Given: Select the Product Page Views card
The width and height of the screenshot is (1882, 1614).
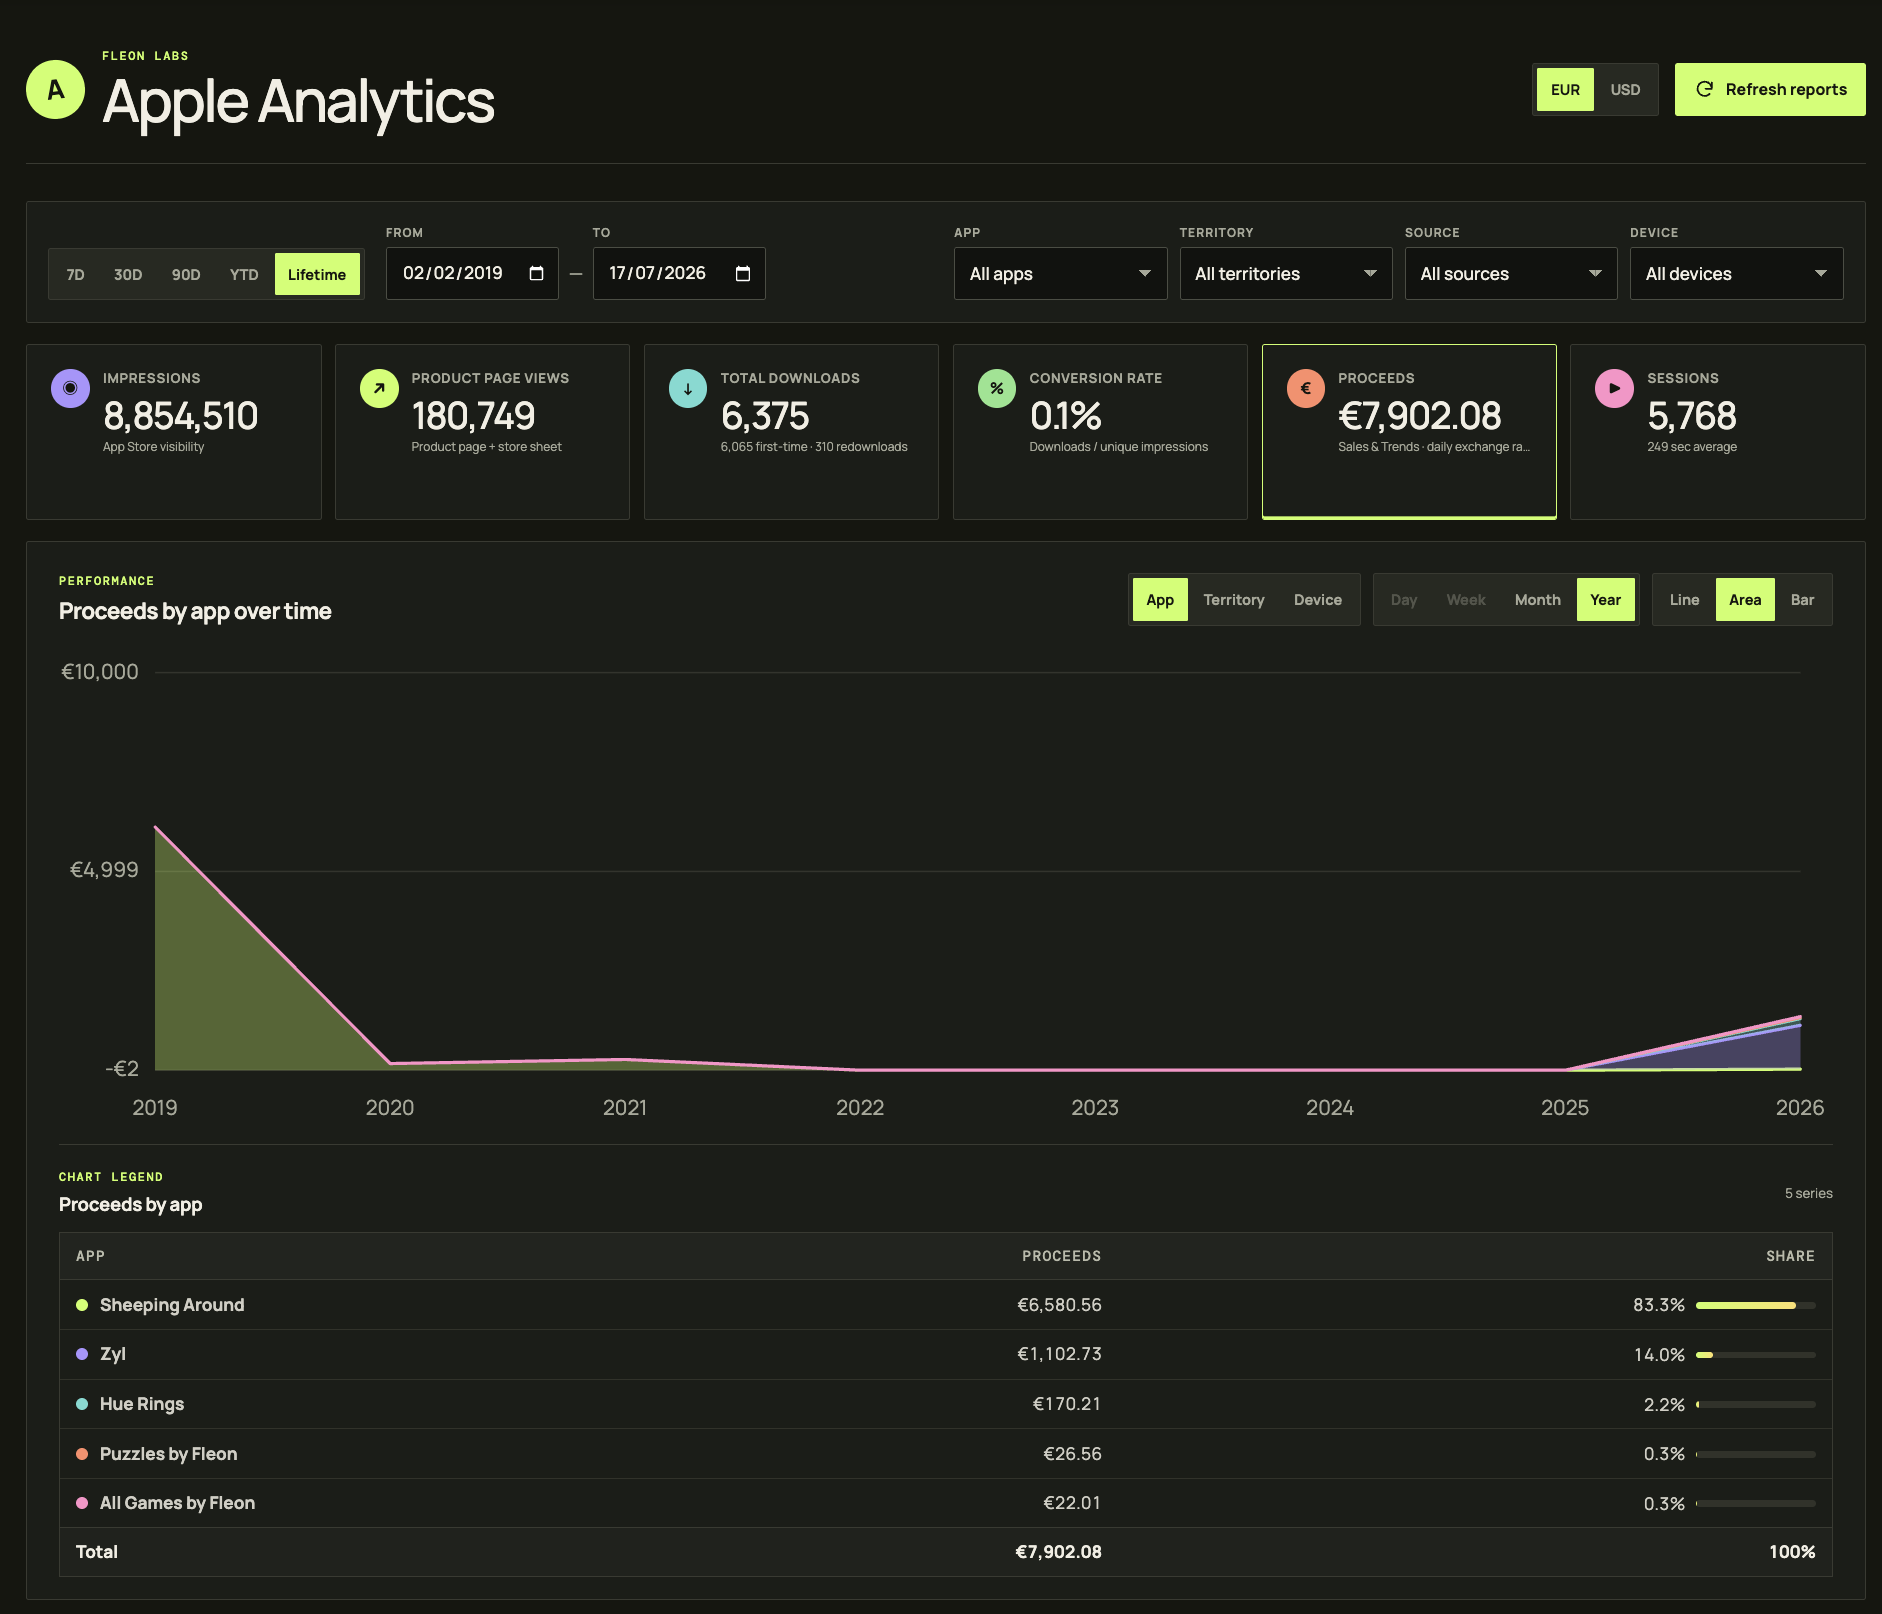Looking at the screenshot, I should pos(482,432).
